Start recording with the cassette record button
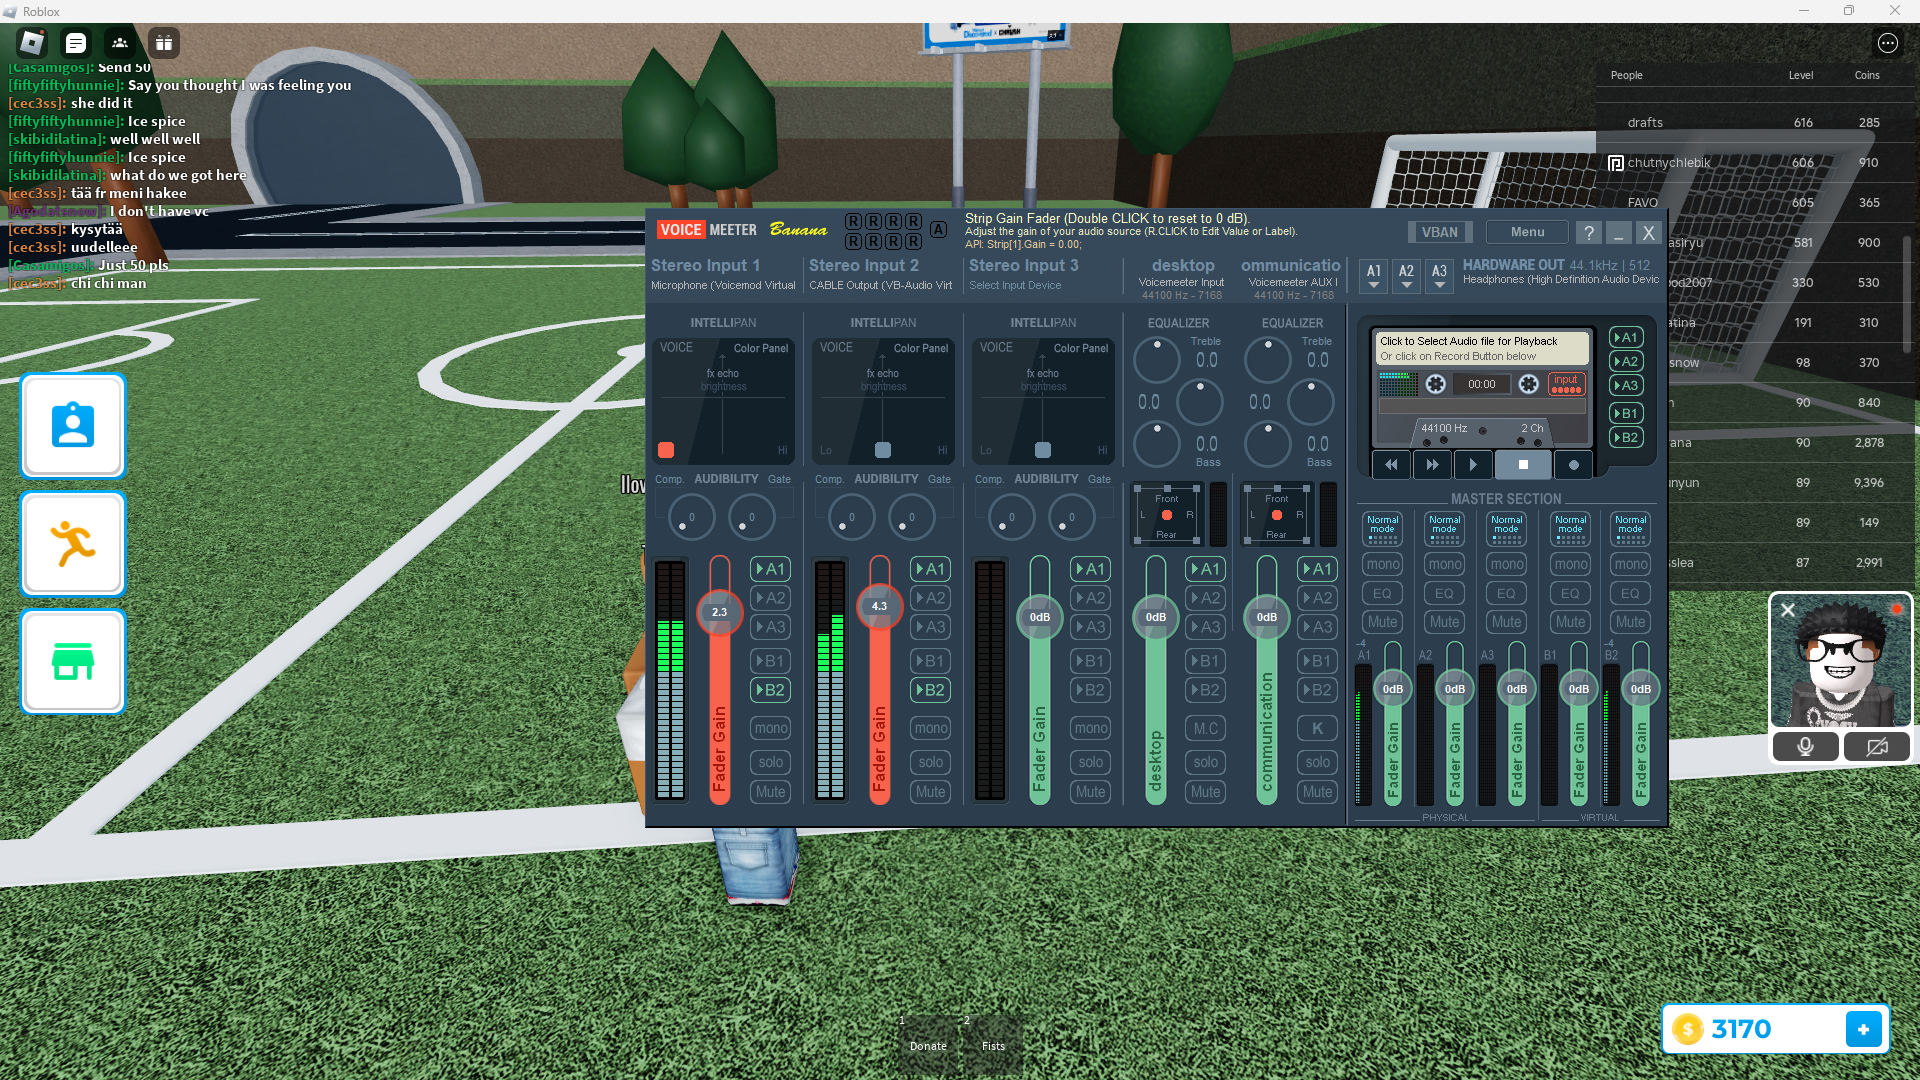The height and width of the screenshot is (1080, 1920). pyautogui.click(x=1574, y=465)
